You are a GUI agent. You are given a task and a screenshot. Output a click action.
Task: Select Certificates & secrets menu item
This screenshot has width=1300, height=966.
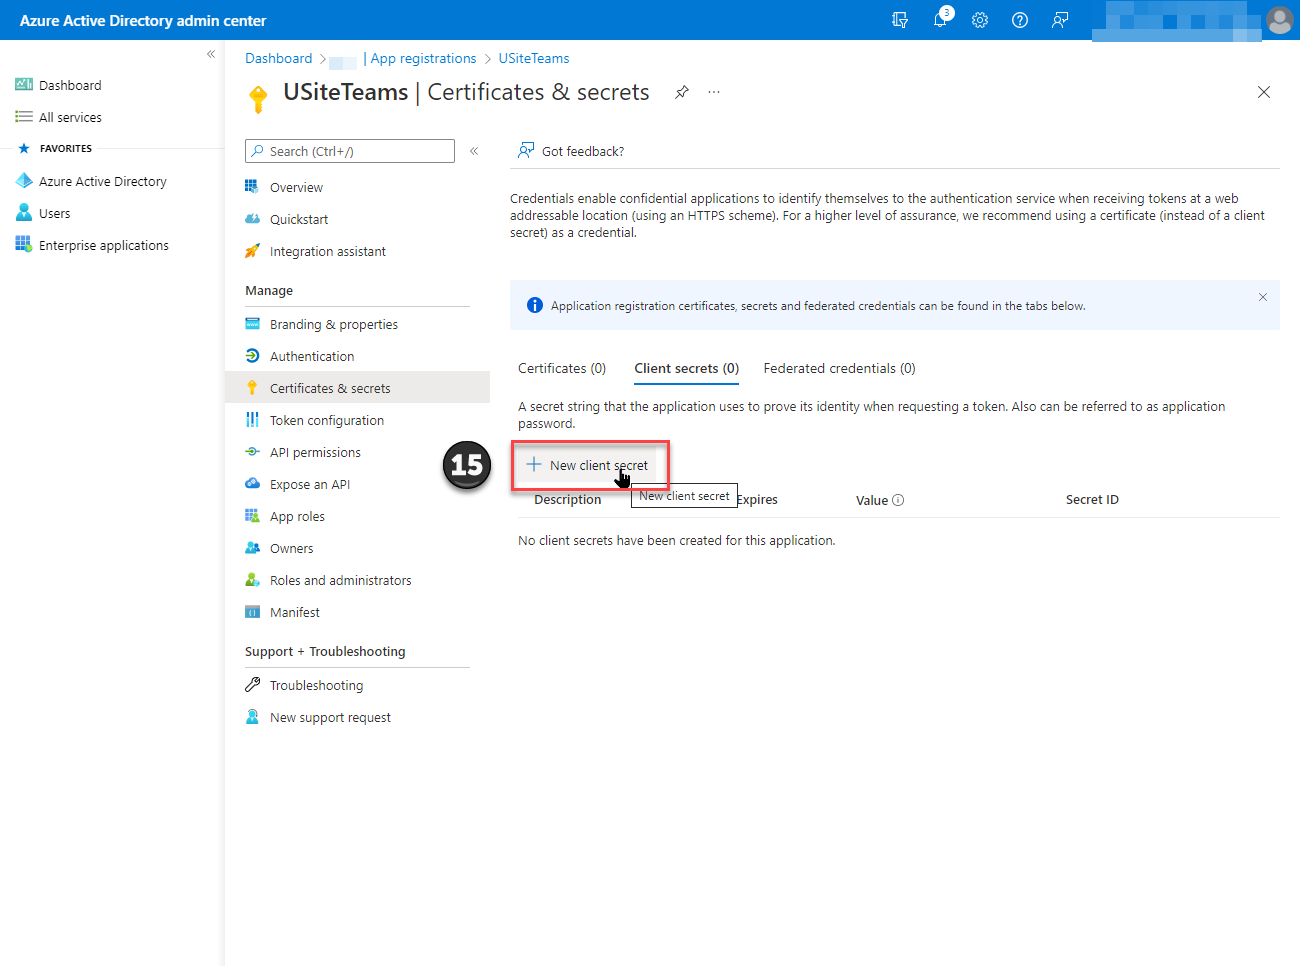coord(357,388)
